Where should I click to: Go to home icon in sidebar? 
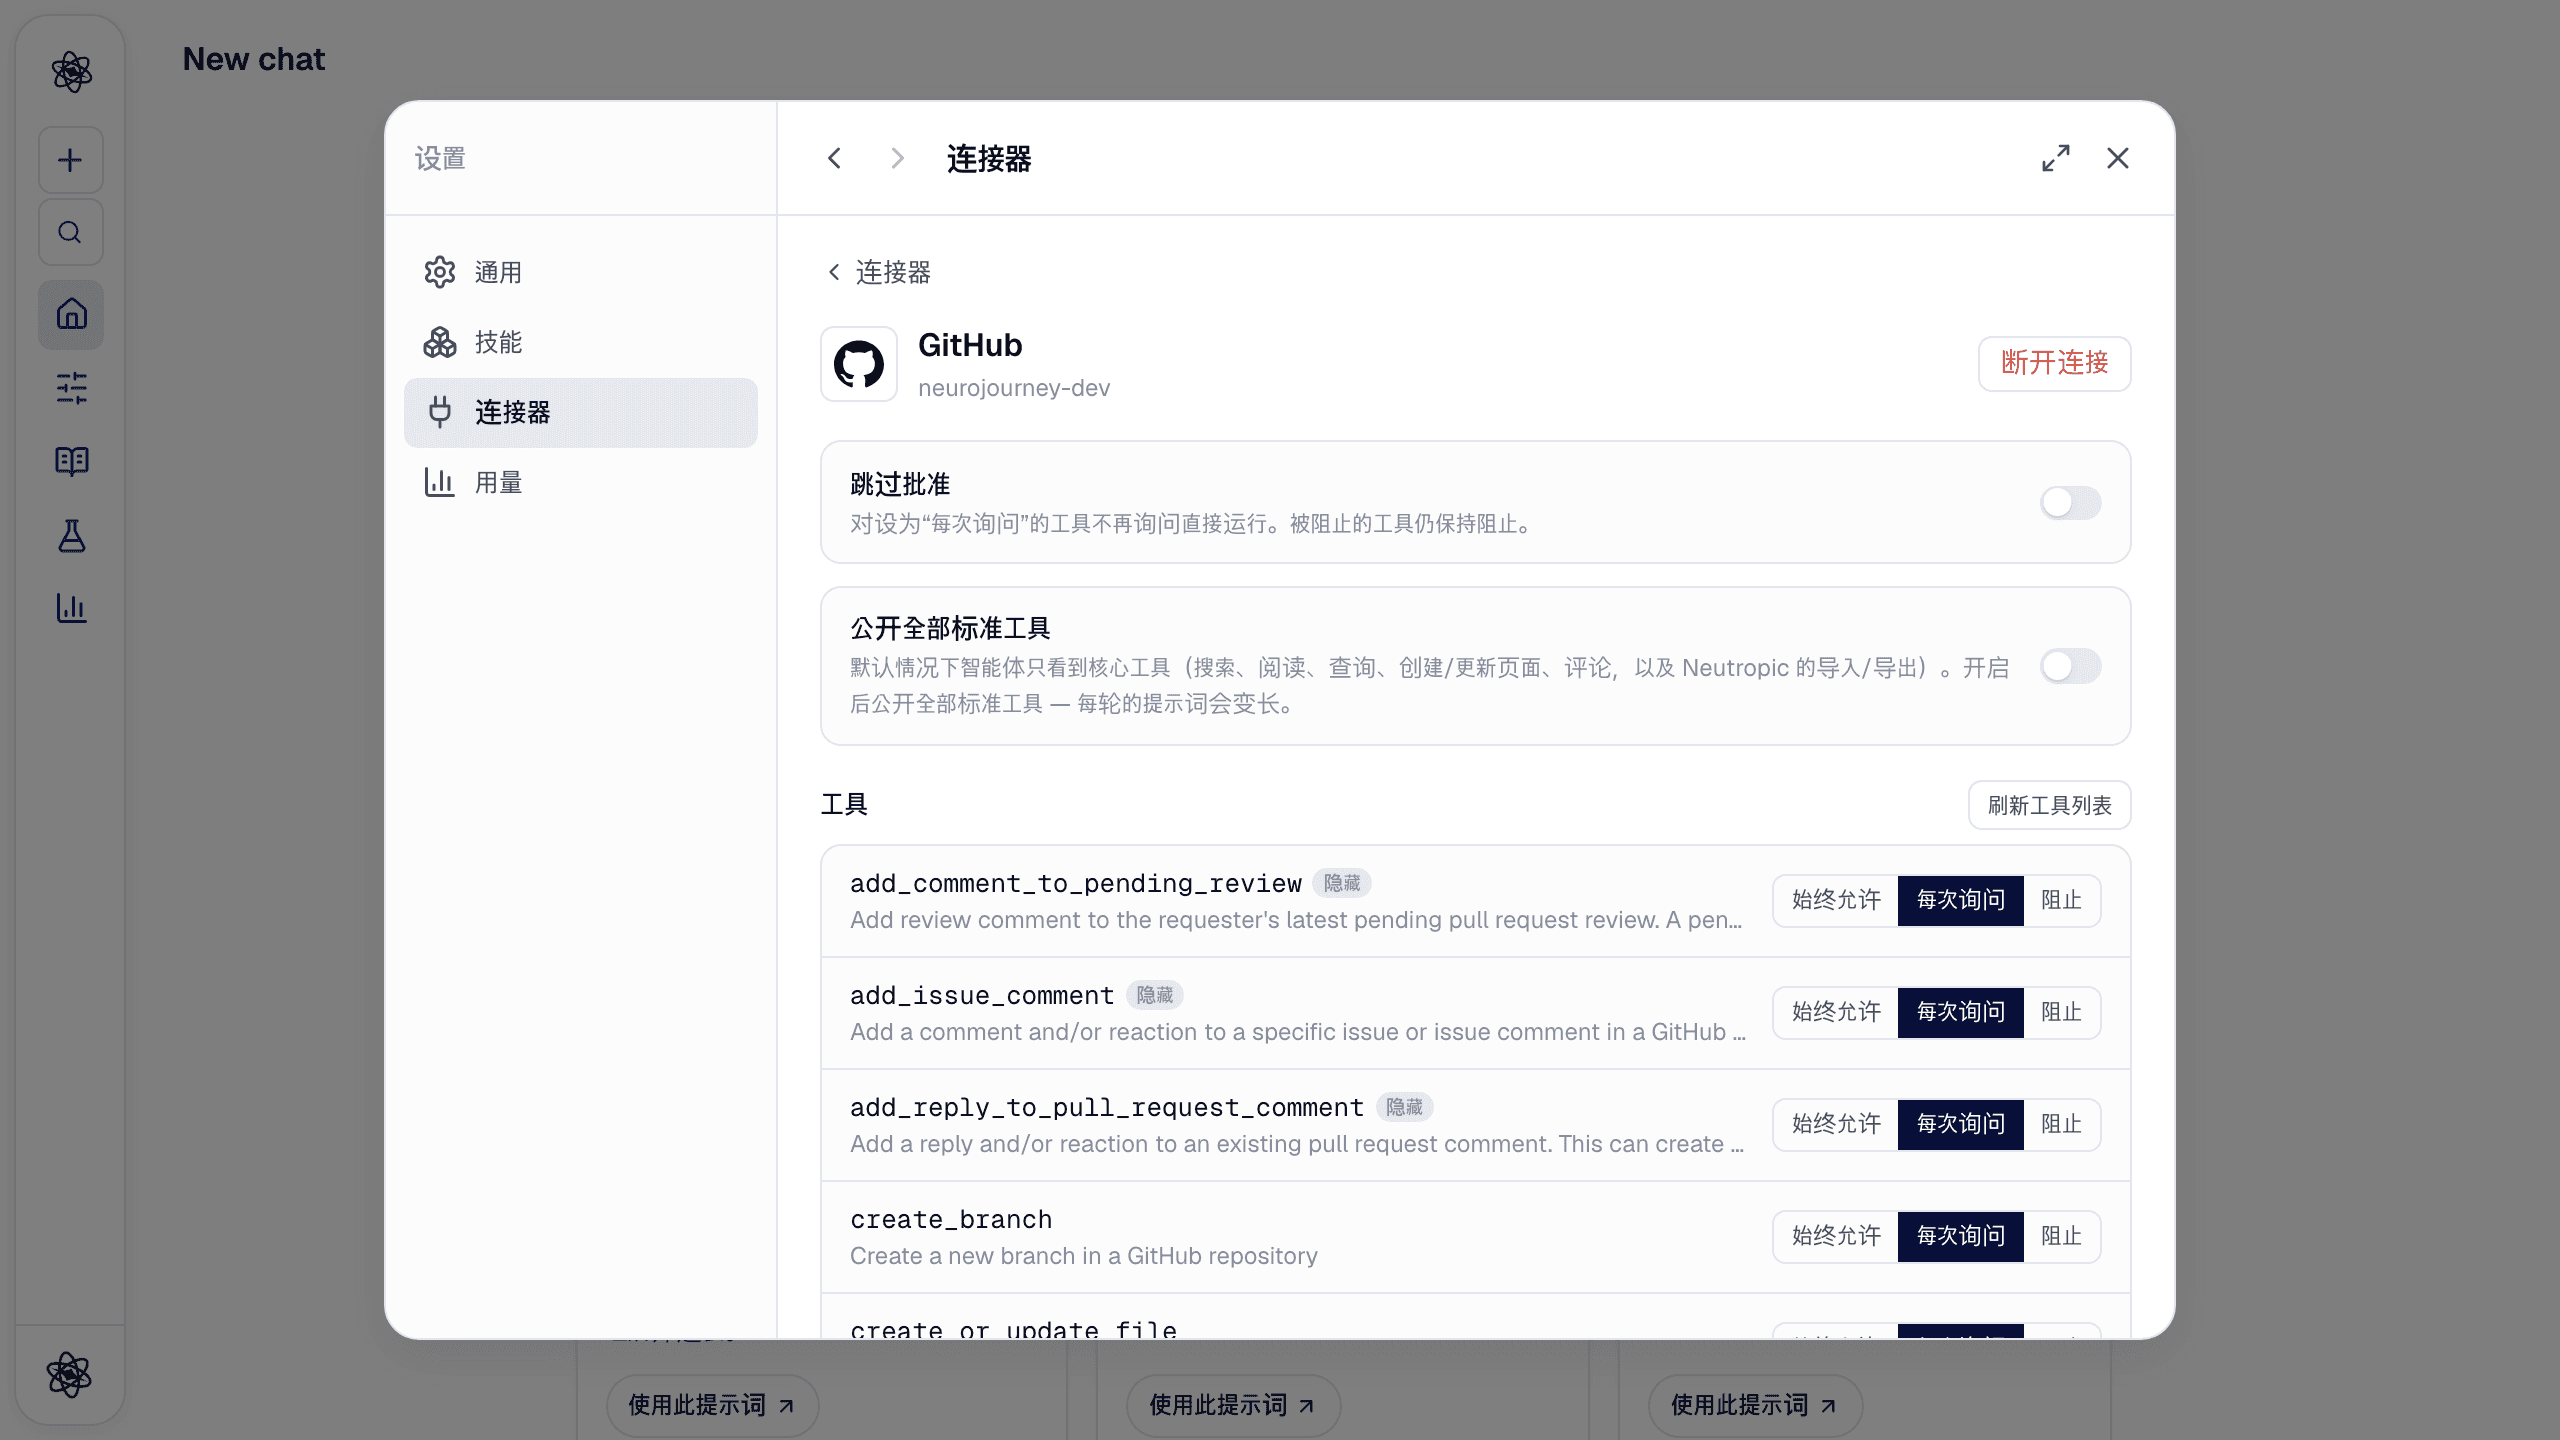click(71, 314)
